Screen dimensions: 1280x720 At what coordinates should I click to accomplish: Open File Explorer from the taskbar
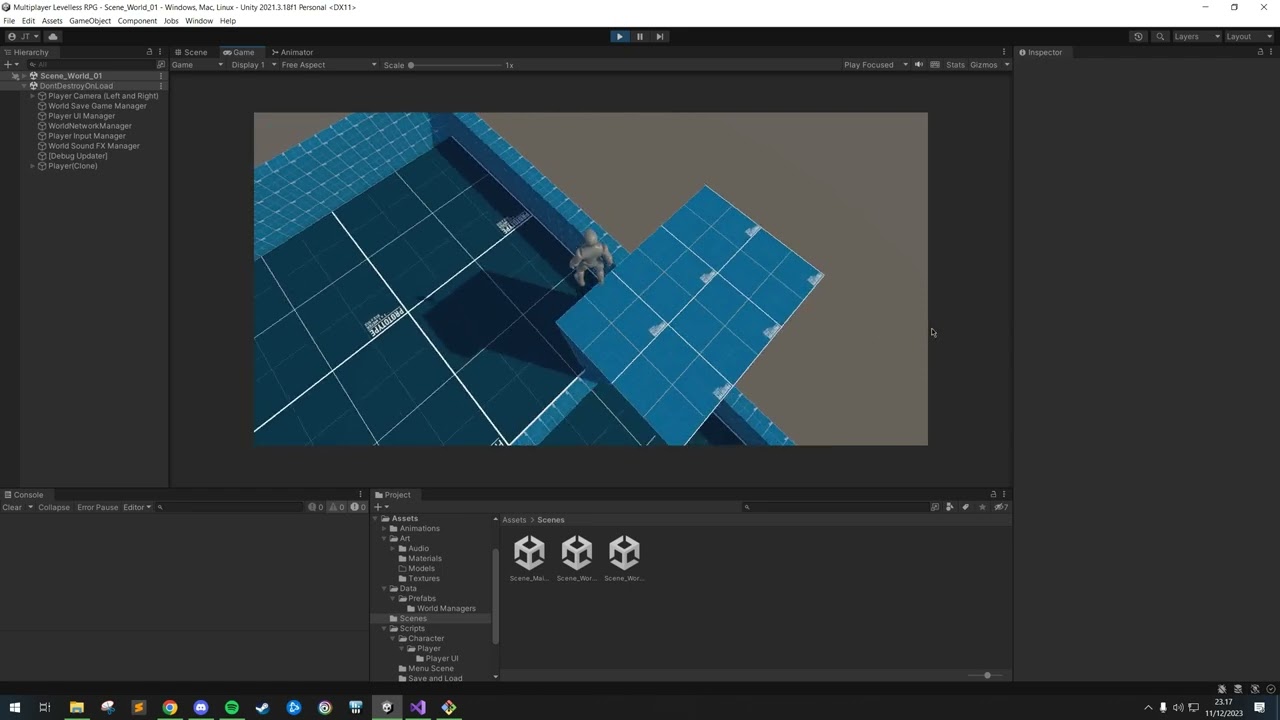click(77, 707)
